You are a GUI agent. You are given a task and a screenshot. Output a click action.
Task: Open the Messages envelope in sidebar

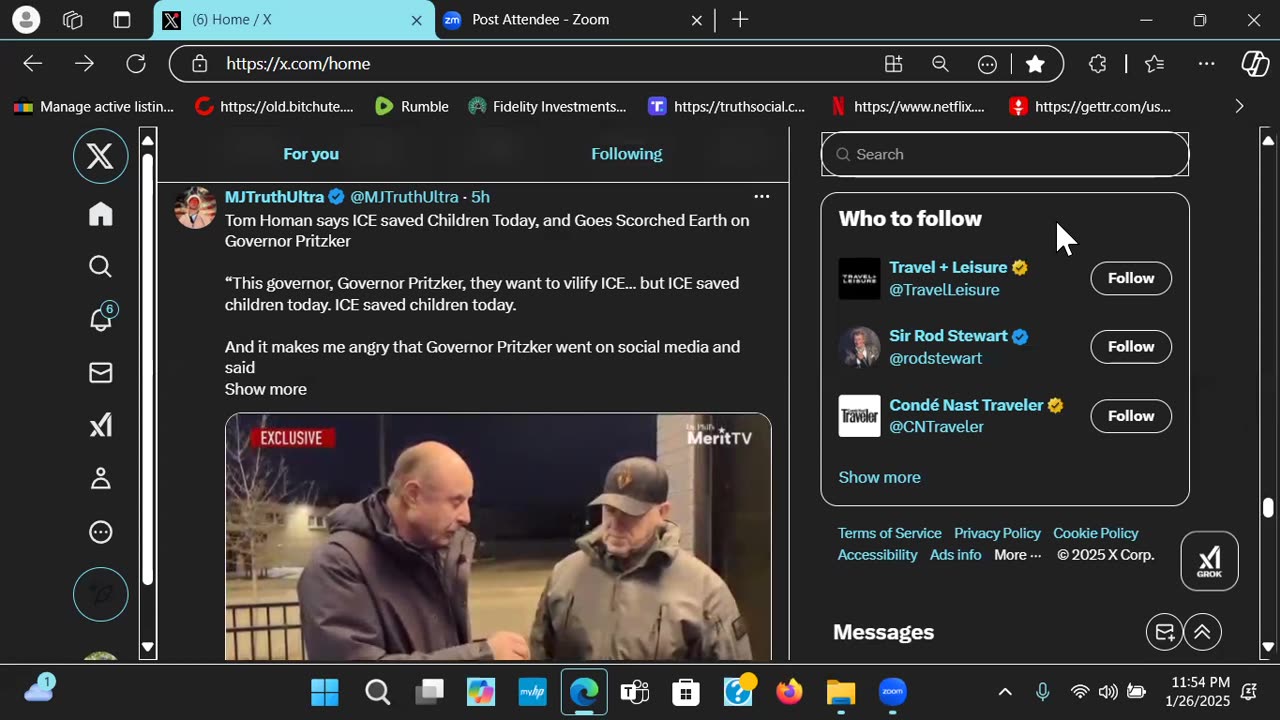coord(100,373)
